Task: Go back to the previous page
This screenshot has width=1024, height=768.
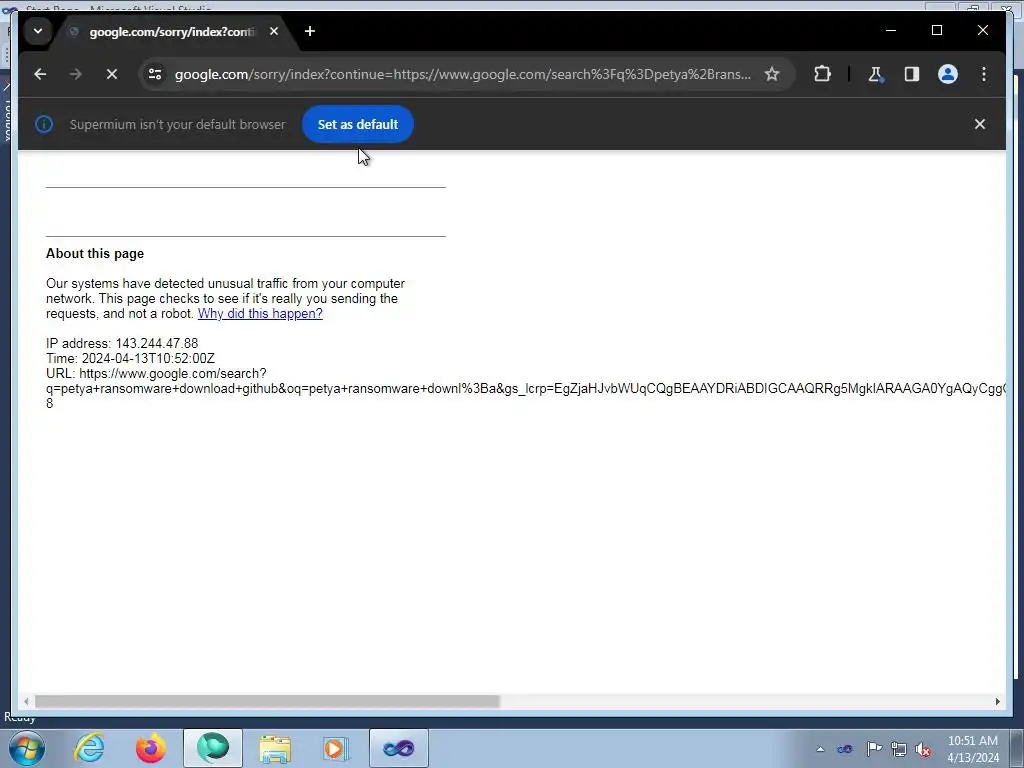Action: click(x=40, y=74)
